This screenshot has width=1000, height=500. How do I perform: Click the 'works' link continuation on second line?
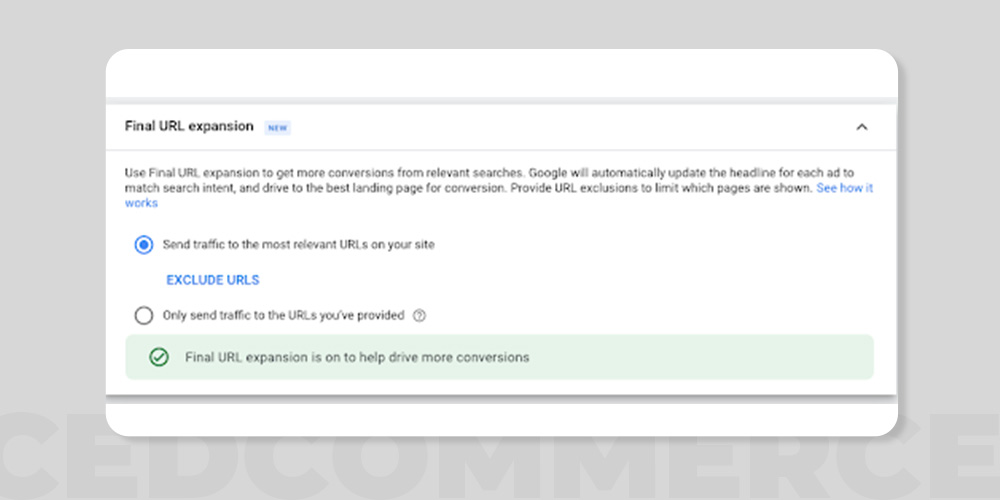click(x=141, y=203)
